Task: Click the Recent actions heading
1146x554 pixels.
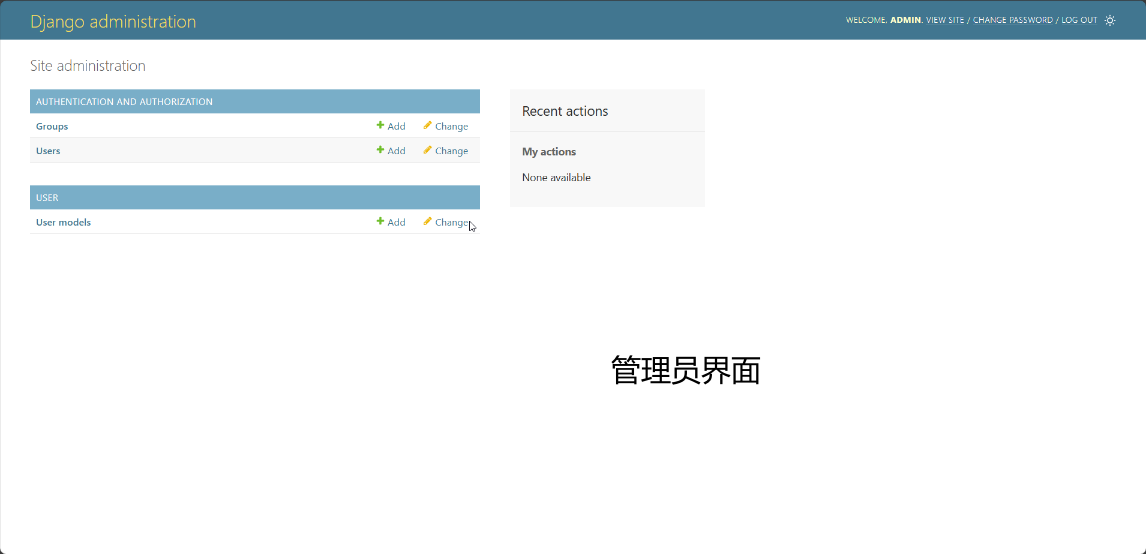Action: coord(565,111)
